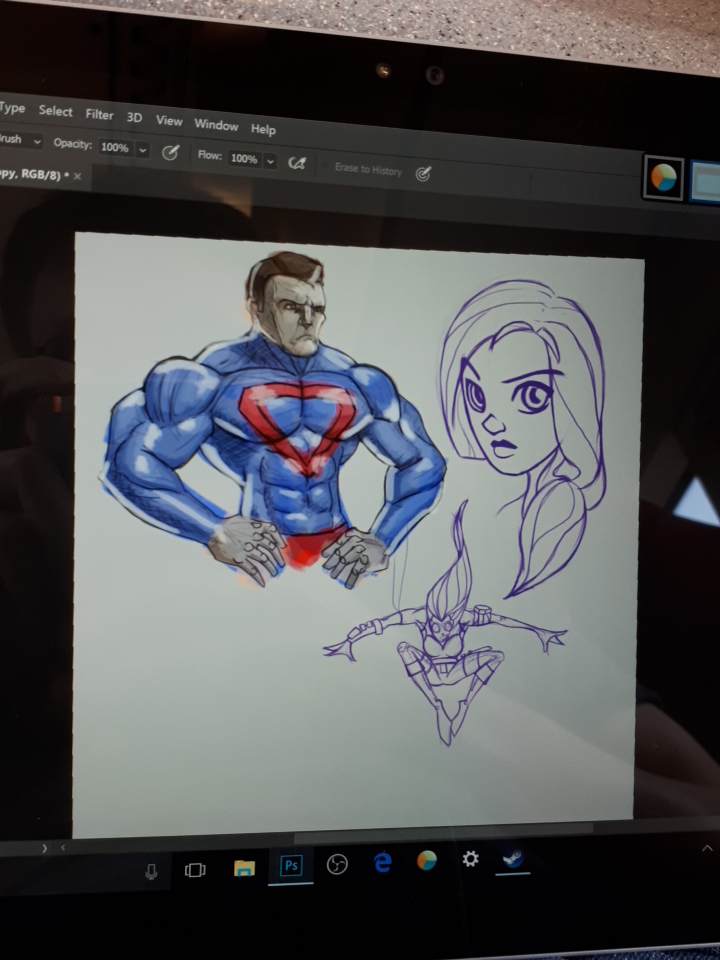The width and height of the screenshot is (720, 960).
Task: Open Steam from the taskbar
Action: point(513,858)
